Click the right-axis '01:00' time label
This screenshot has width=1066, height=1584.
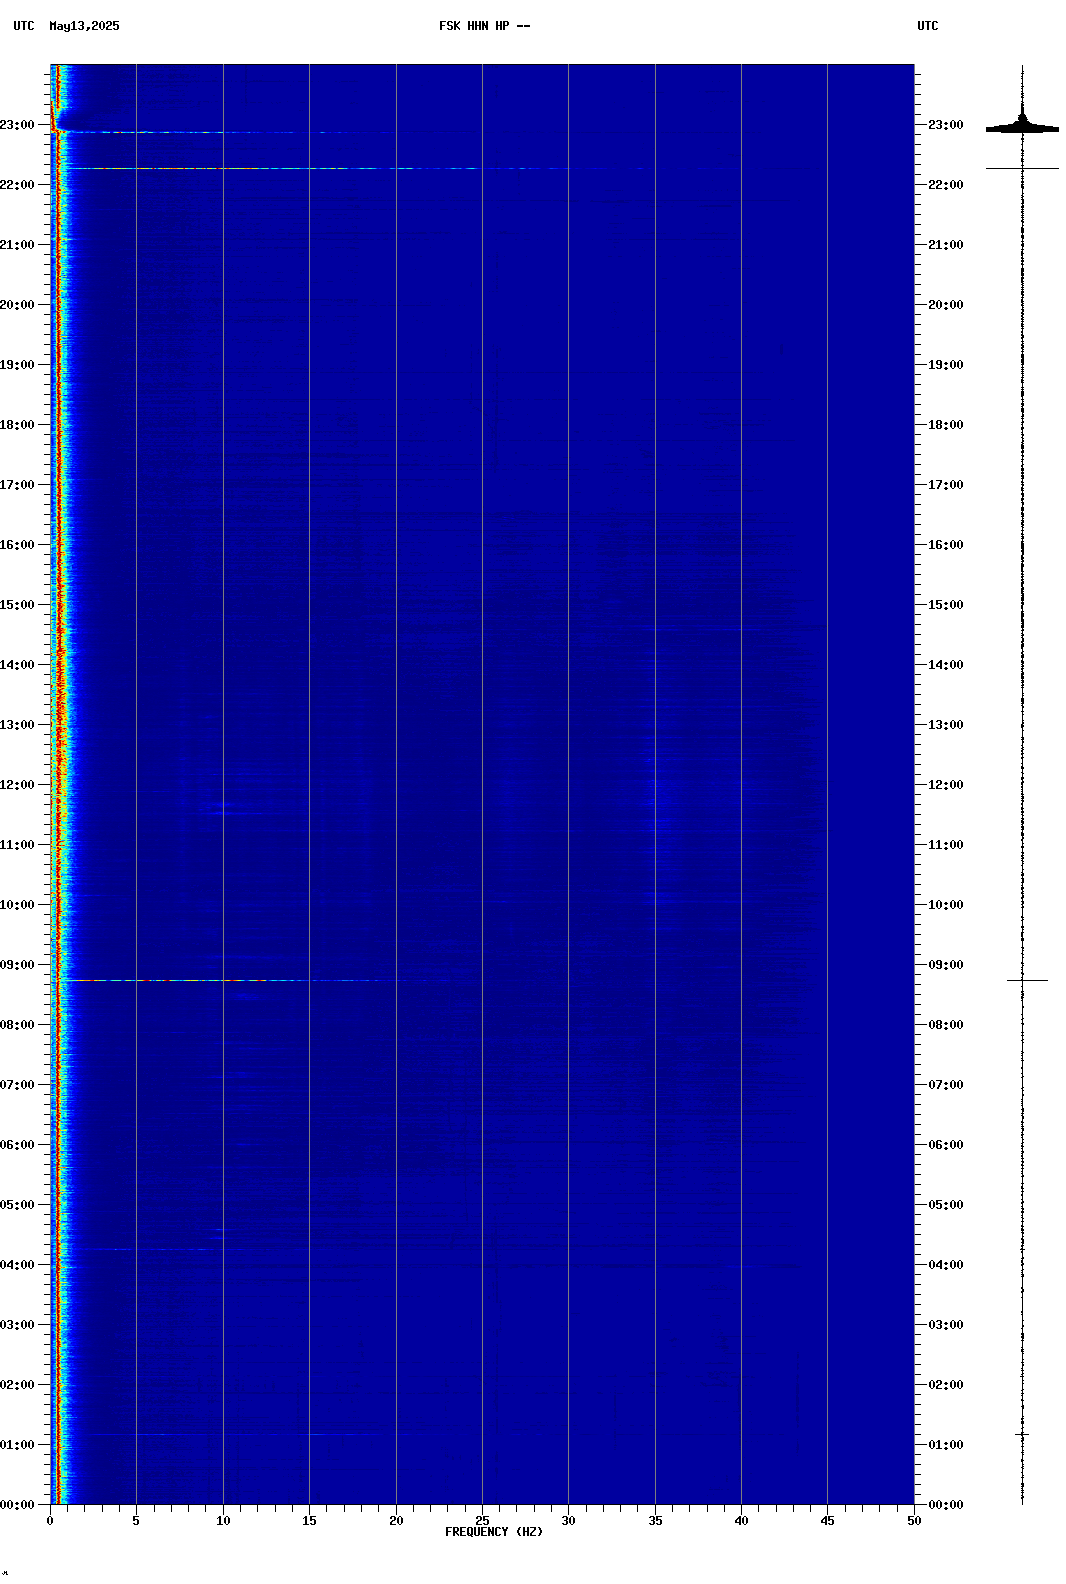click(946, 1445)
